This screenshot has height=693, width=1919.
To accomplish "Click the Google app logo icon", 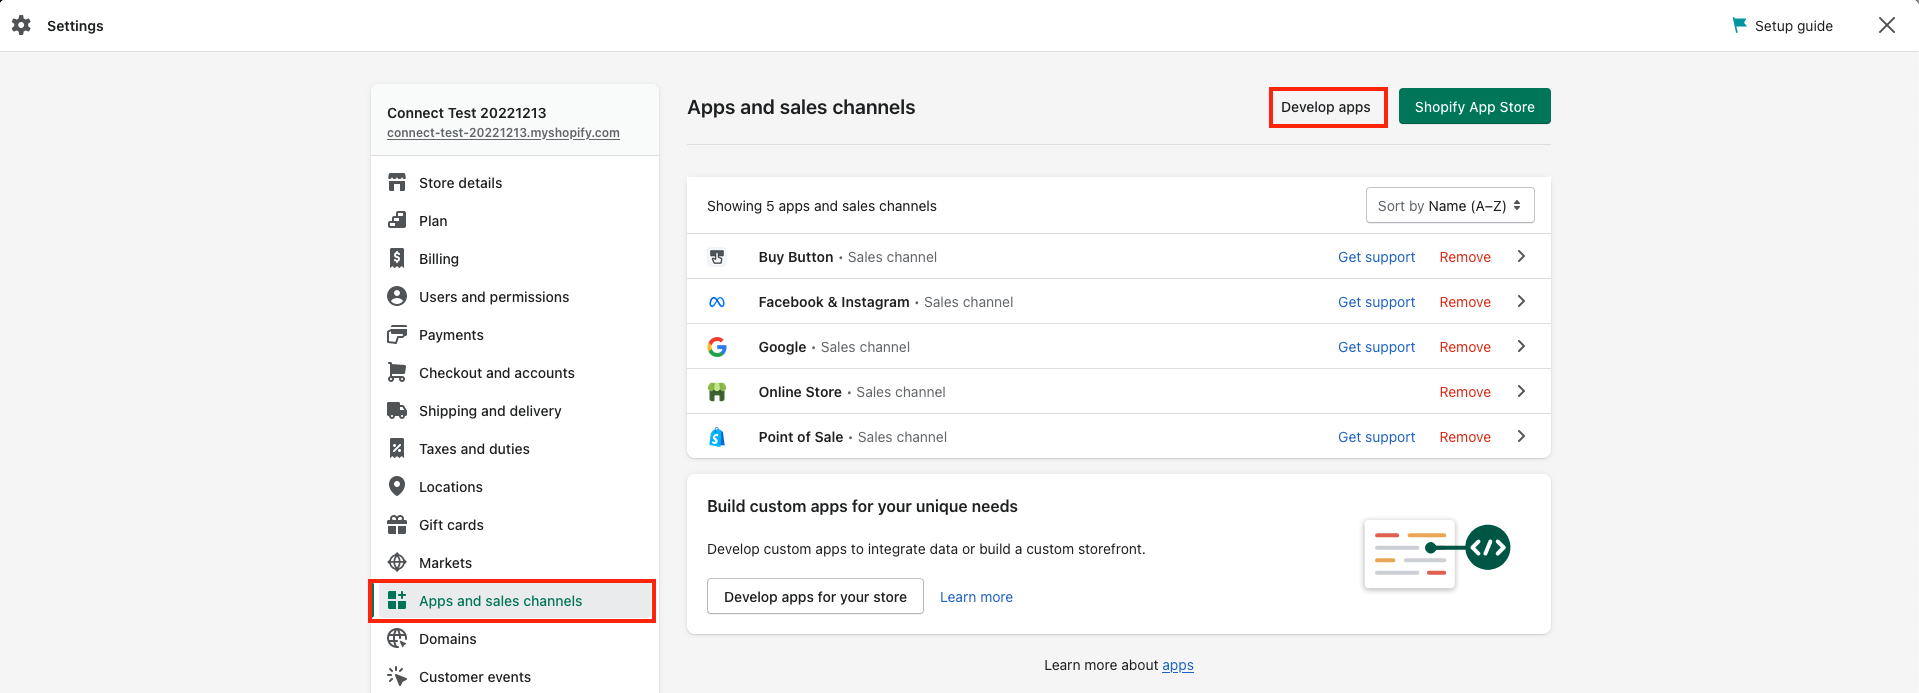I will coord(717,347).
